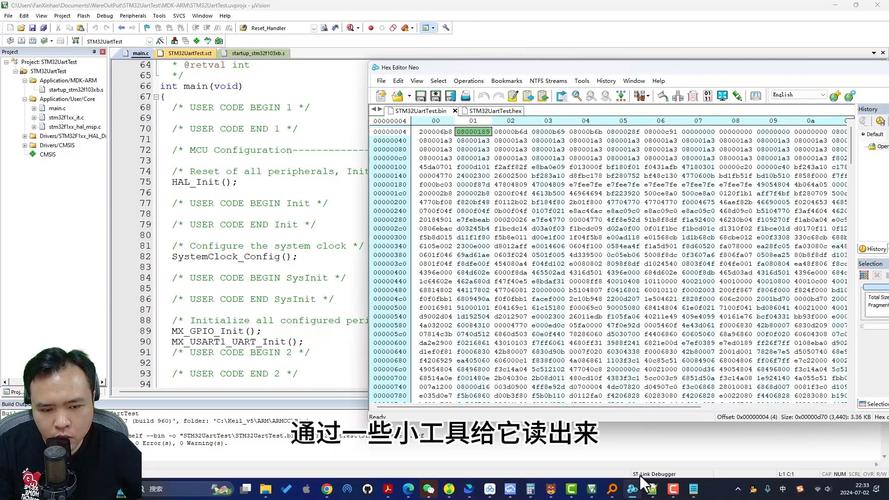
Task: Open the wrench Configuration icon in uVision
Action: [446, 28]
